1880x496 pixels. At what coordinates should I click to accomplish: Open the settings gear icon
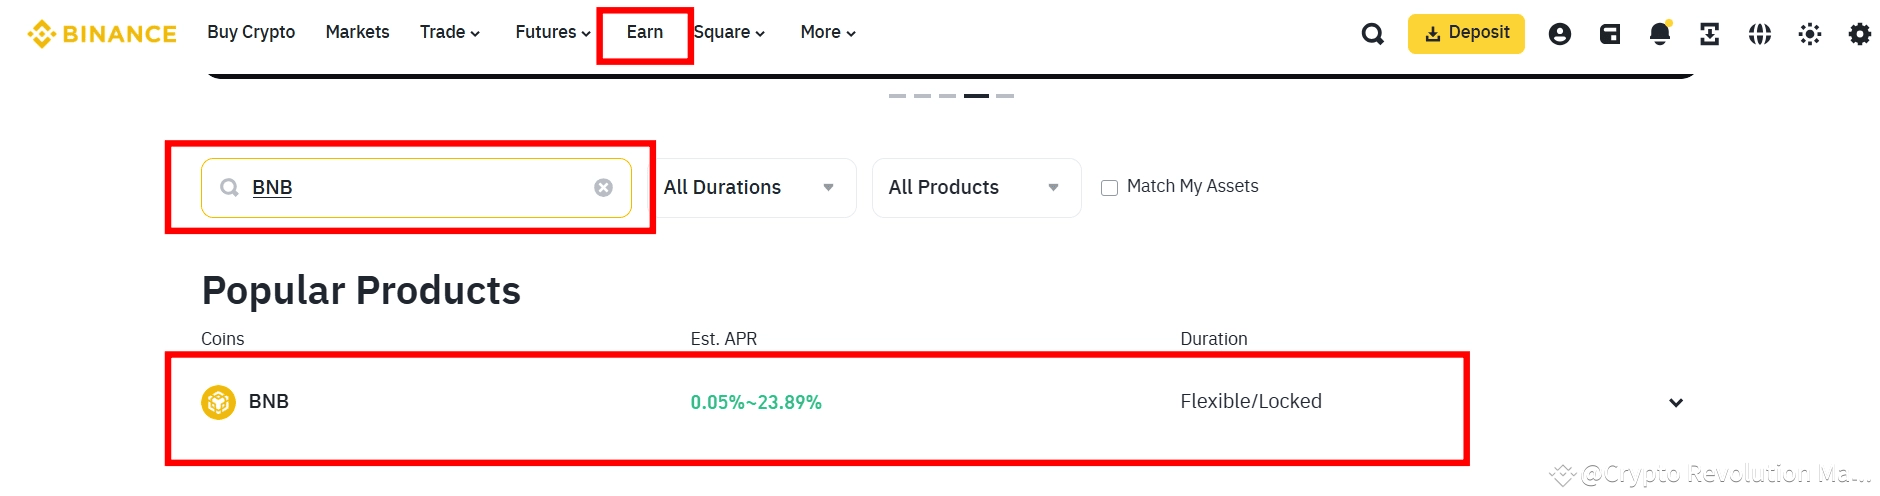(1859, 34)
